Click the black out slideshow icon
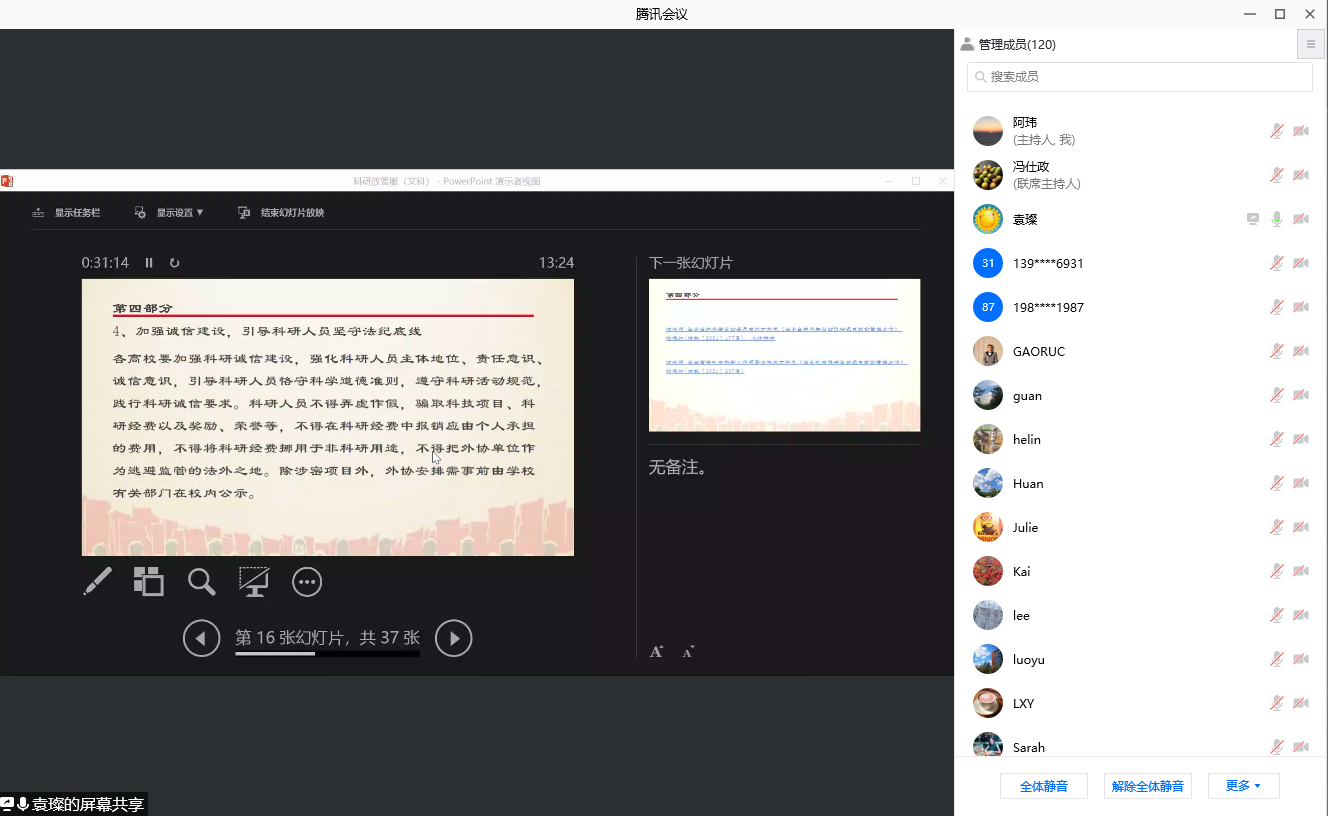The height and width of the screenshot is (816, 1328). click(x=254, y=582)
